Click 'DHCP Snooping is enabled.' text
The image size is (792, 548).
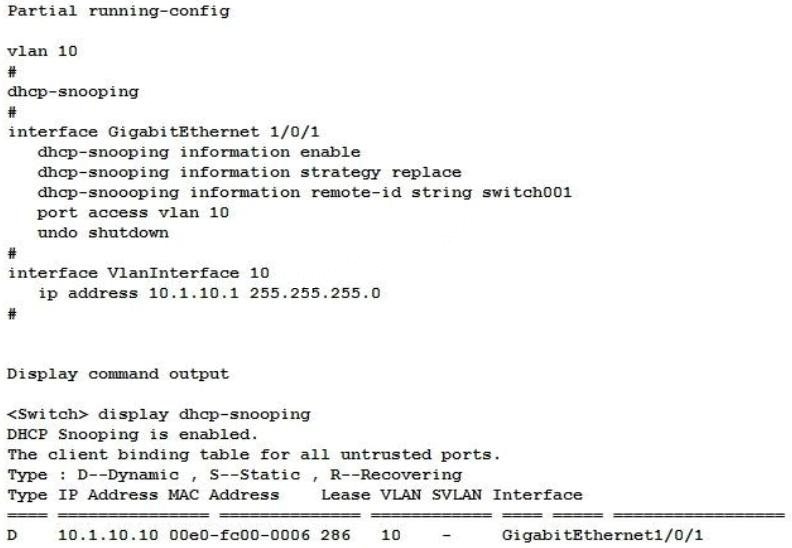coord(133,435)
